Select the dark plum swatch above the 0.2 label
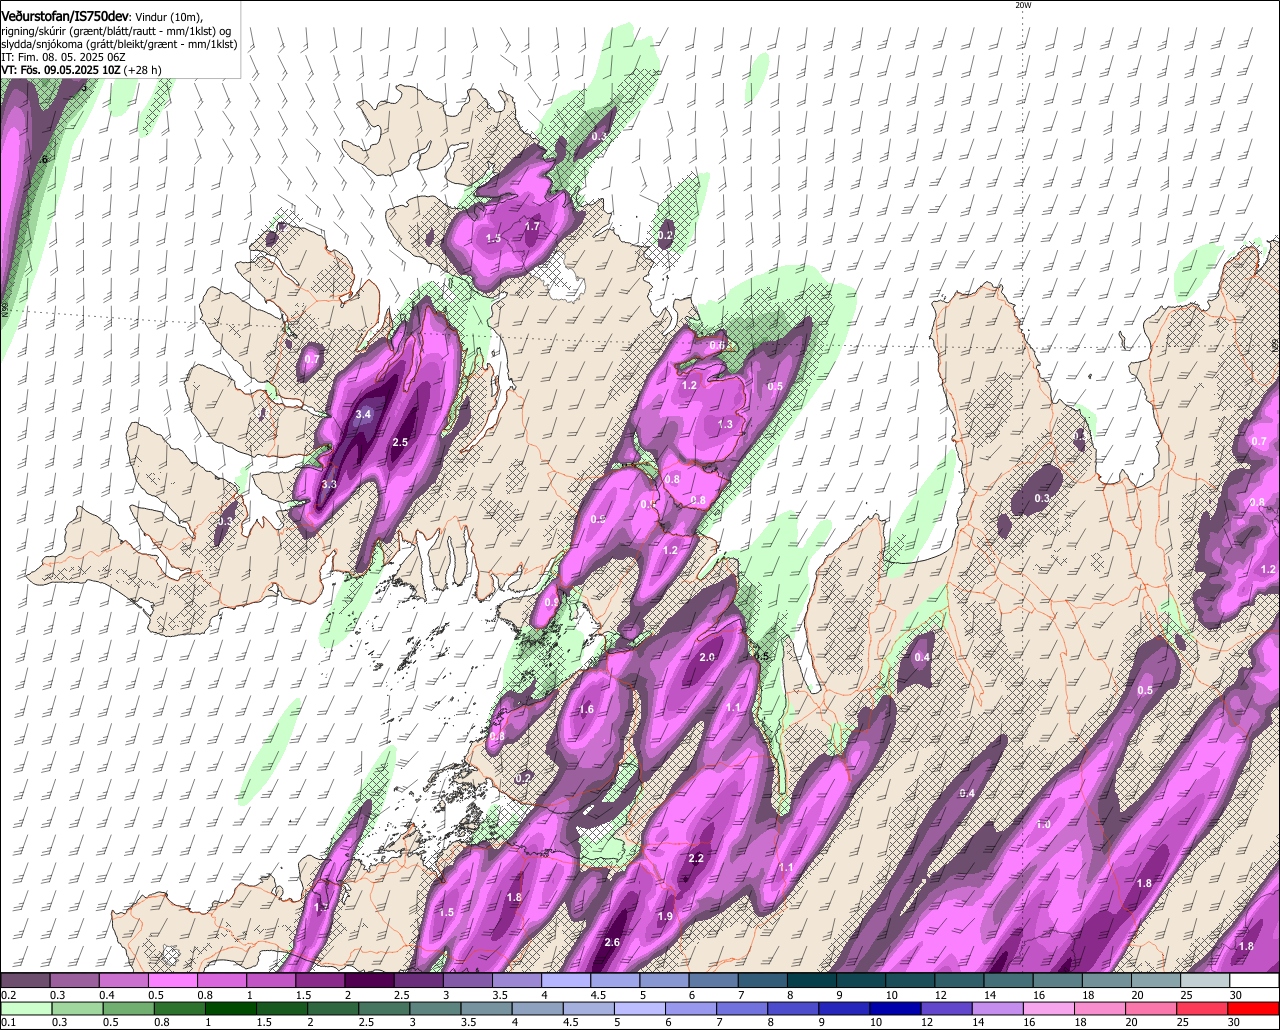 (24, 981)
